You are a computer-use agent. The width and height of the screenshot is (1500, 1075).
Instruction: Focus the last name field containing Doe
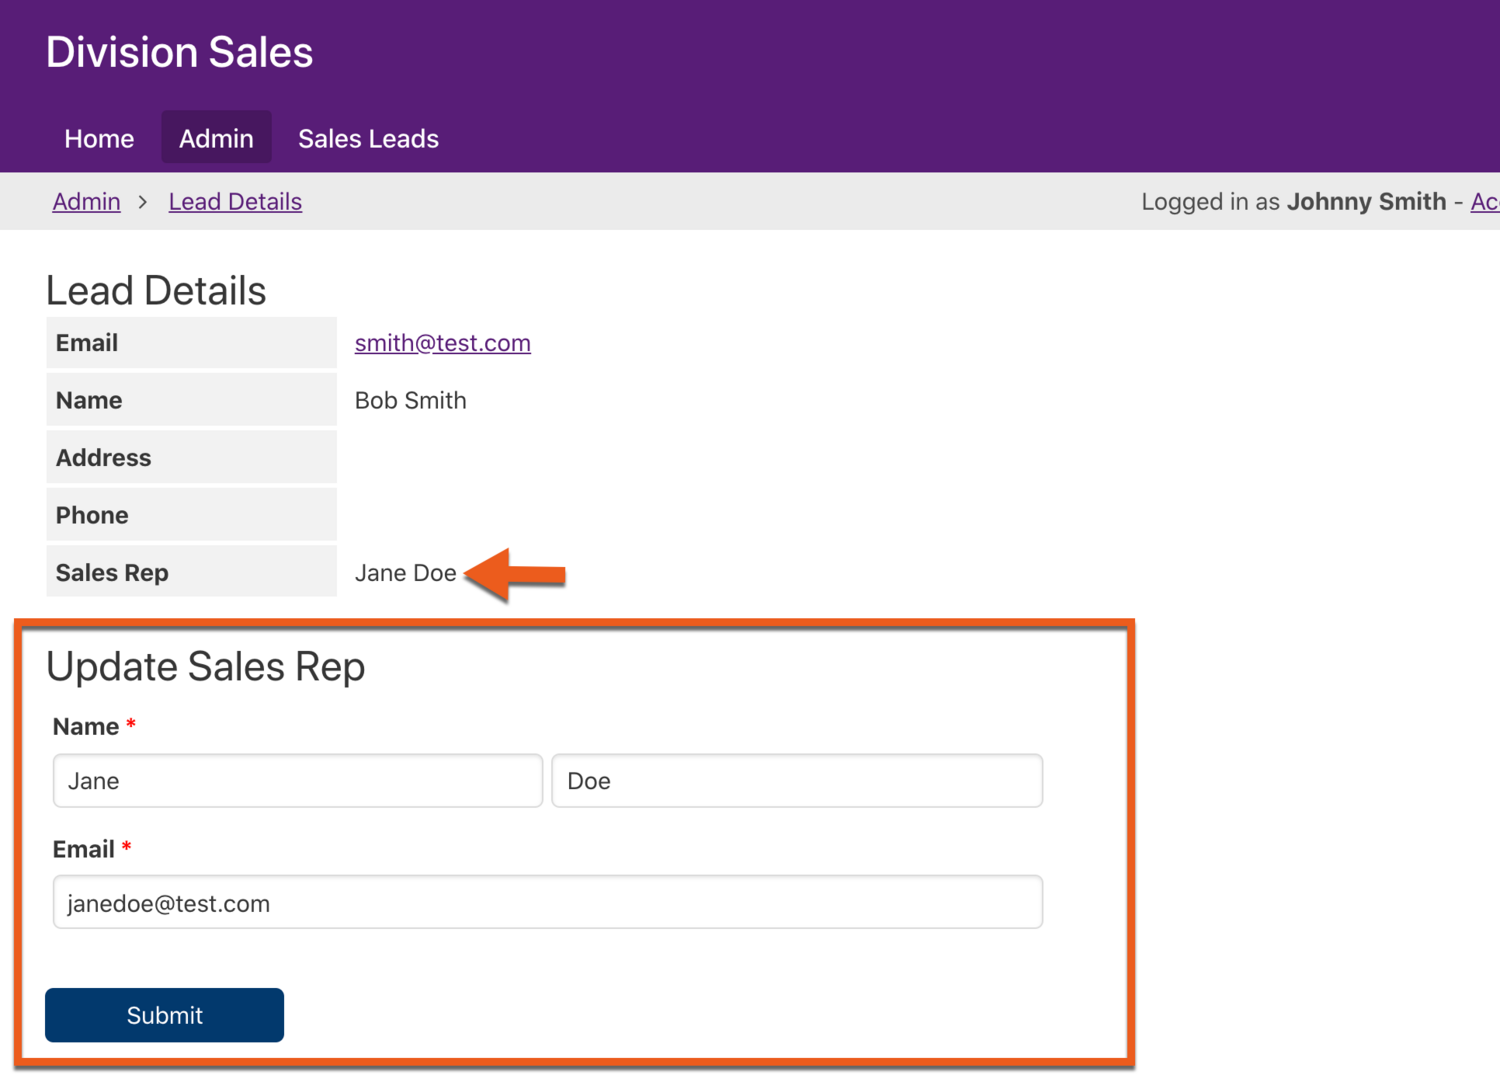coord(796,781)
